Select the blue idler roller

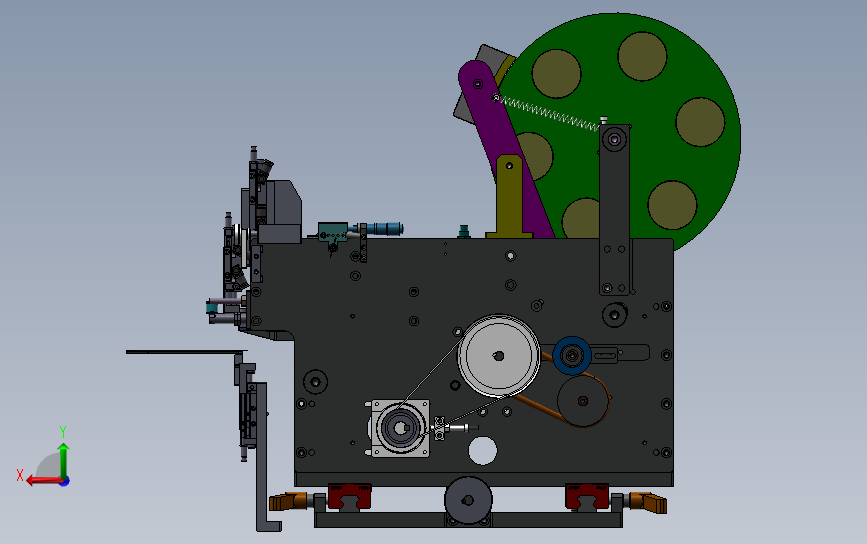572,355
